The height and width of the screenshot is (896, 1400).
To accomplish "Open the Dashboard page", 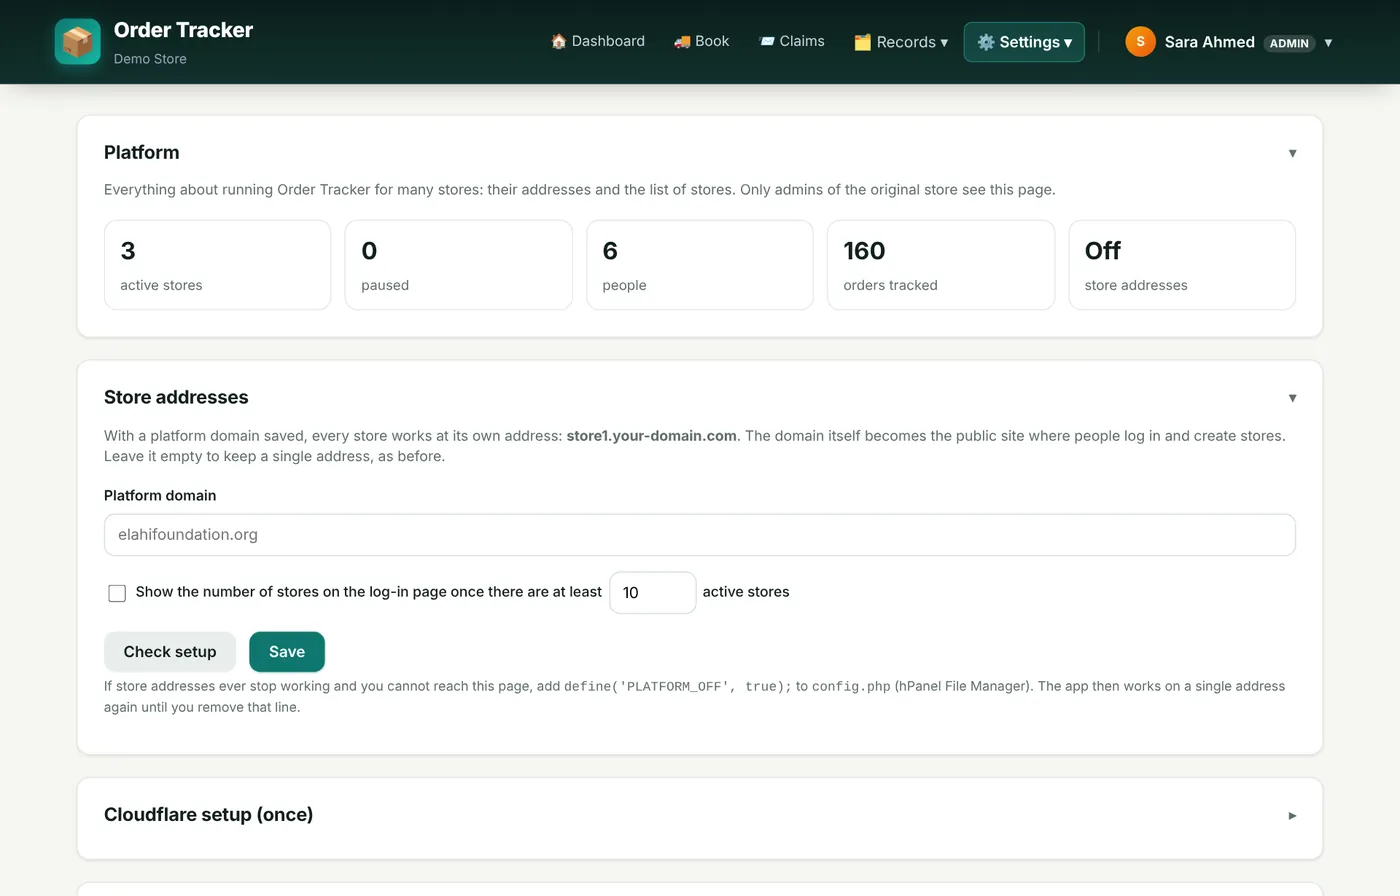I will (598, 42).
